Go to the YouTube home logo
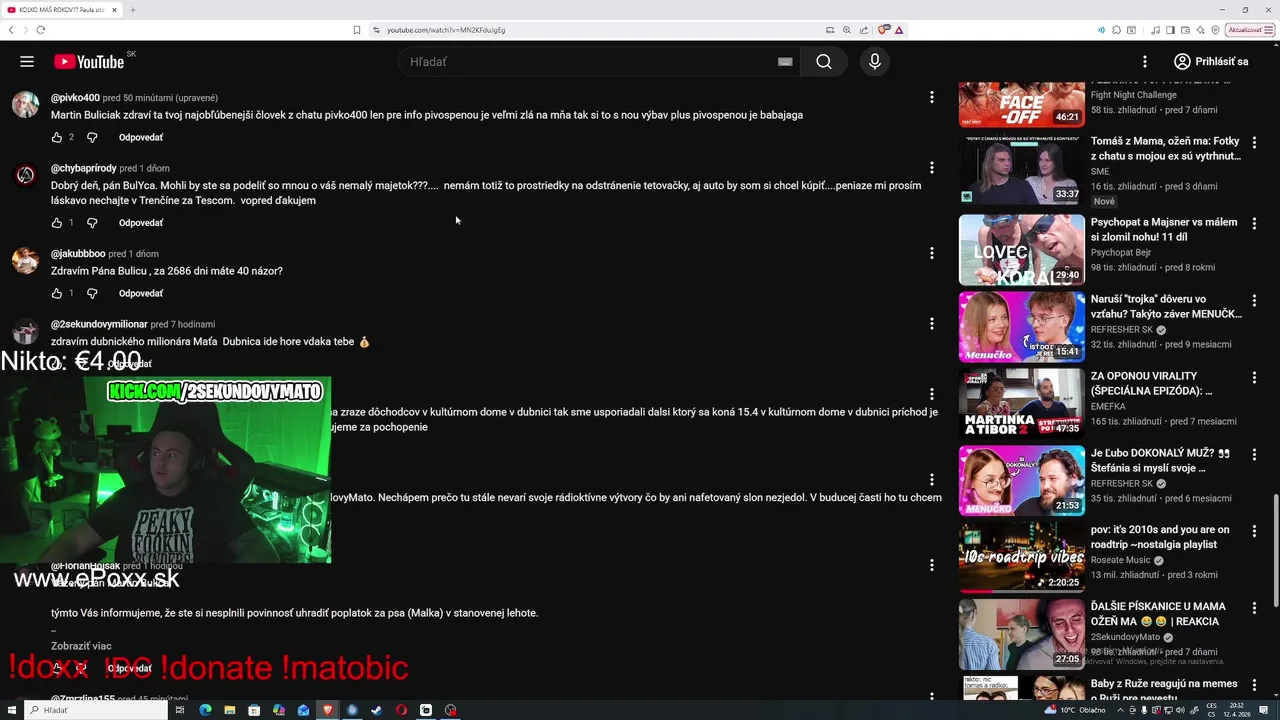This screenshot has height=720, width=1280. click(89, 62)
